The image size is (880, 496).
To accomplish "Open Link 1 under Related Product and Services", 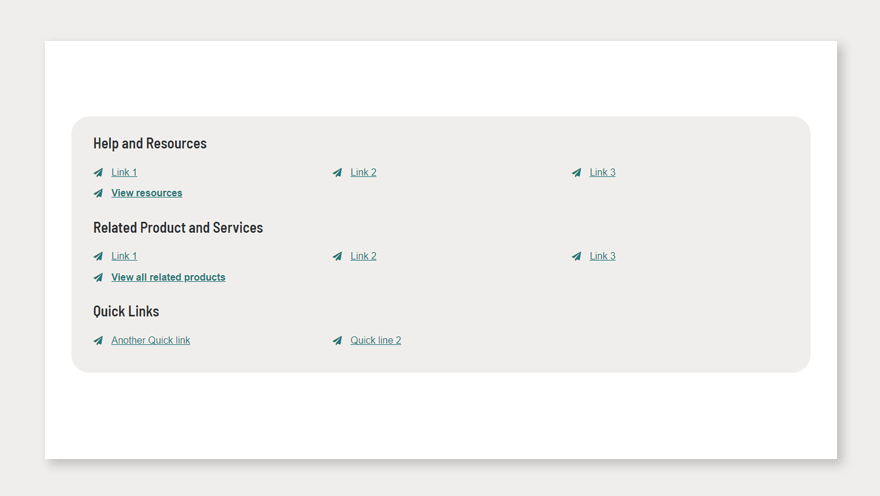I will (x=124, y=257).
